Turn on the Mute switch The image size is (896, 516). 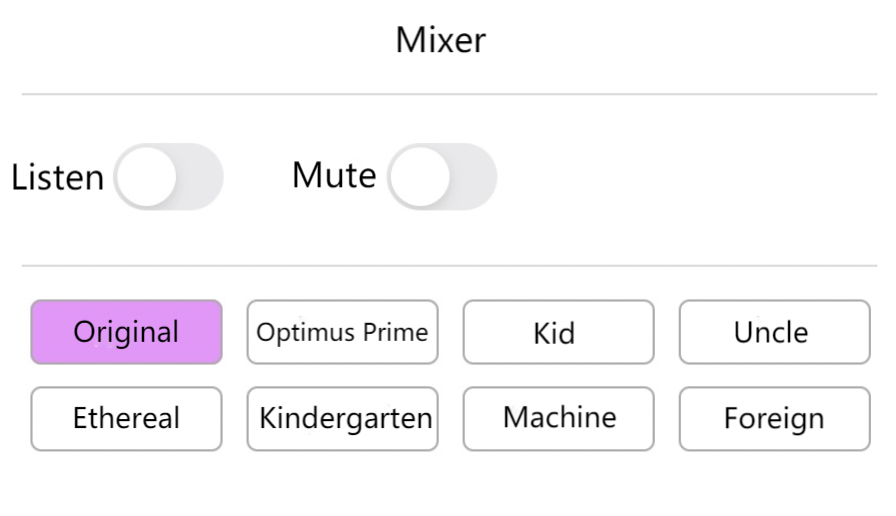click(441, 177)
